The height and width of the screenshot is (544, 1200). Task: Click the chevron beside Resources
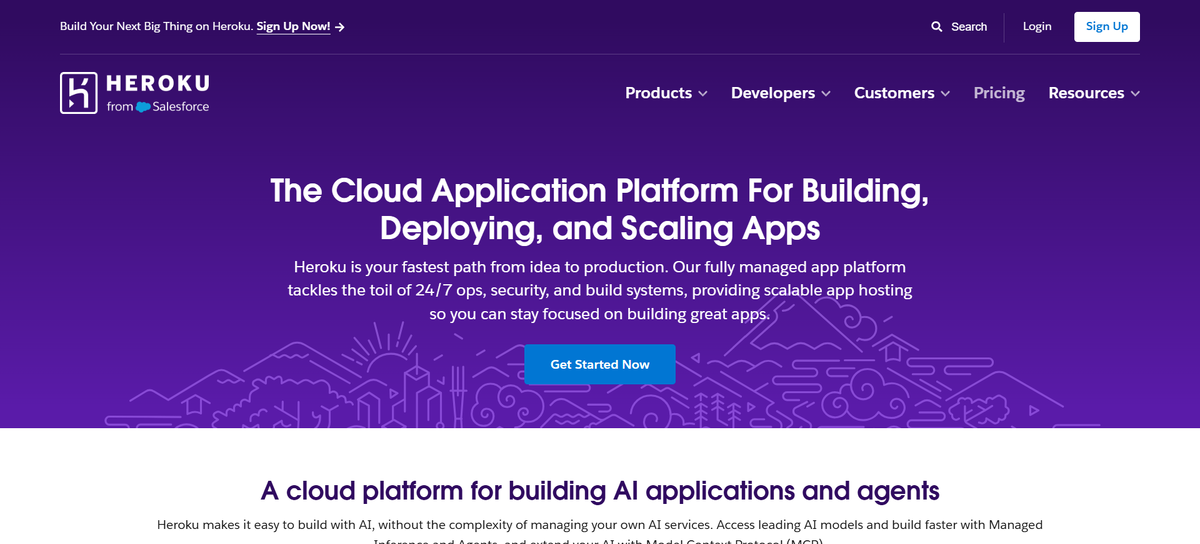coord(1135,94)
